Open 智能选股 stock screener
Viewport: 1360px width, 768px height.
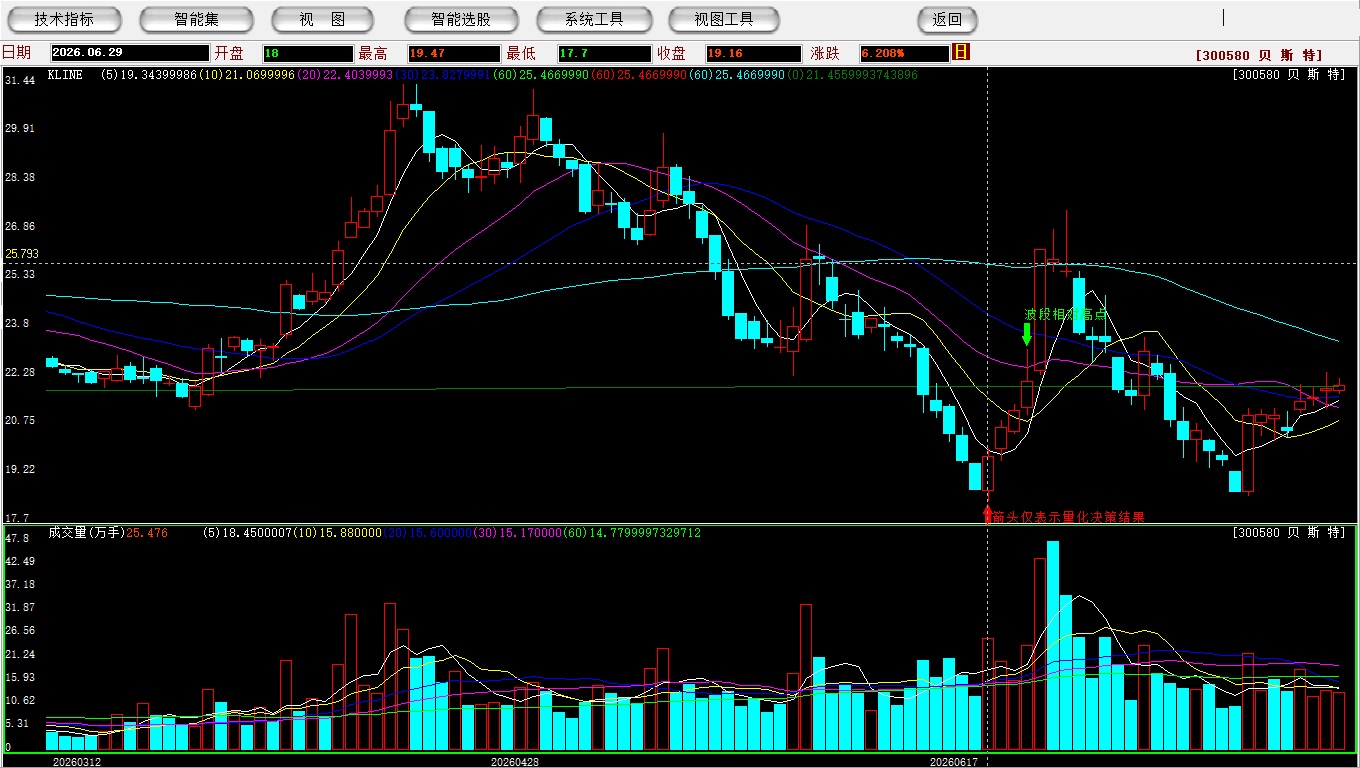pos(461,19)
